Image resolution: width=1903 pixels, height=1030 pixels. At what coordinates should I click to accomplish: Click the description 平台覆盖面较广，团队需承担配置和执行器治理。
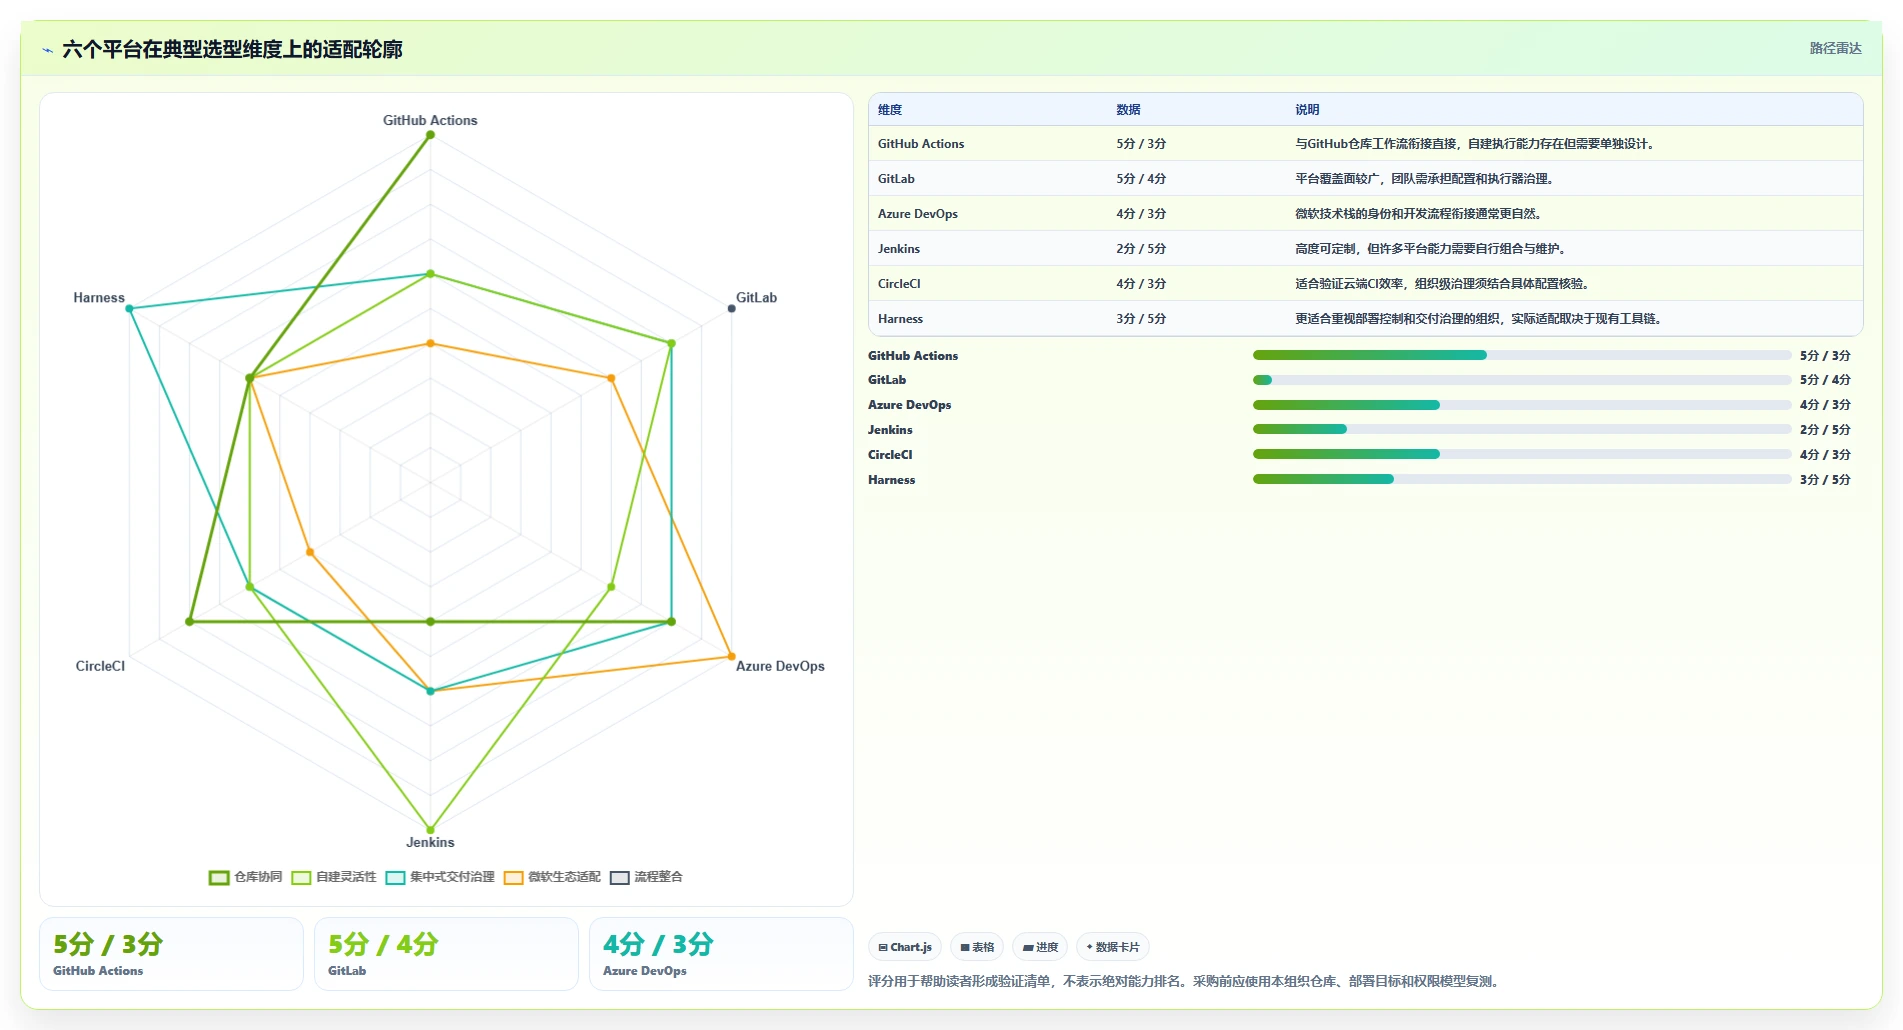pyautogui.click(x=1426, y=179)
